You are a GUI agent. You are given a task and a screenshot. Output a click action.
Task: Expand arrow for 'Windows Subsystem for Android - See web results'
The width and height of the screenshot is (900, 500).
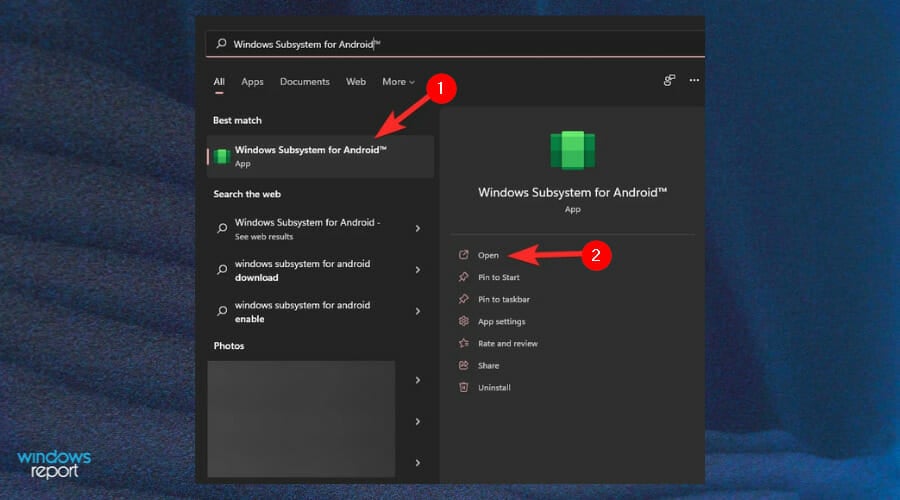417,228
